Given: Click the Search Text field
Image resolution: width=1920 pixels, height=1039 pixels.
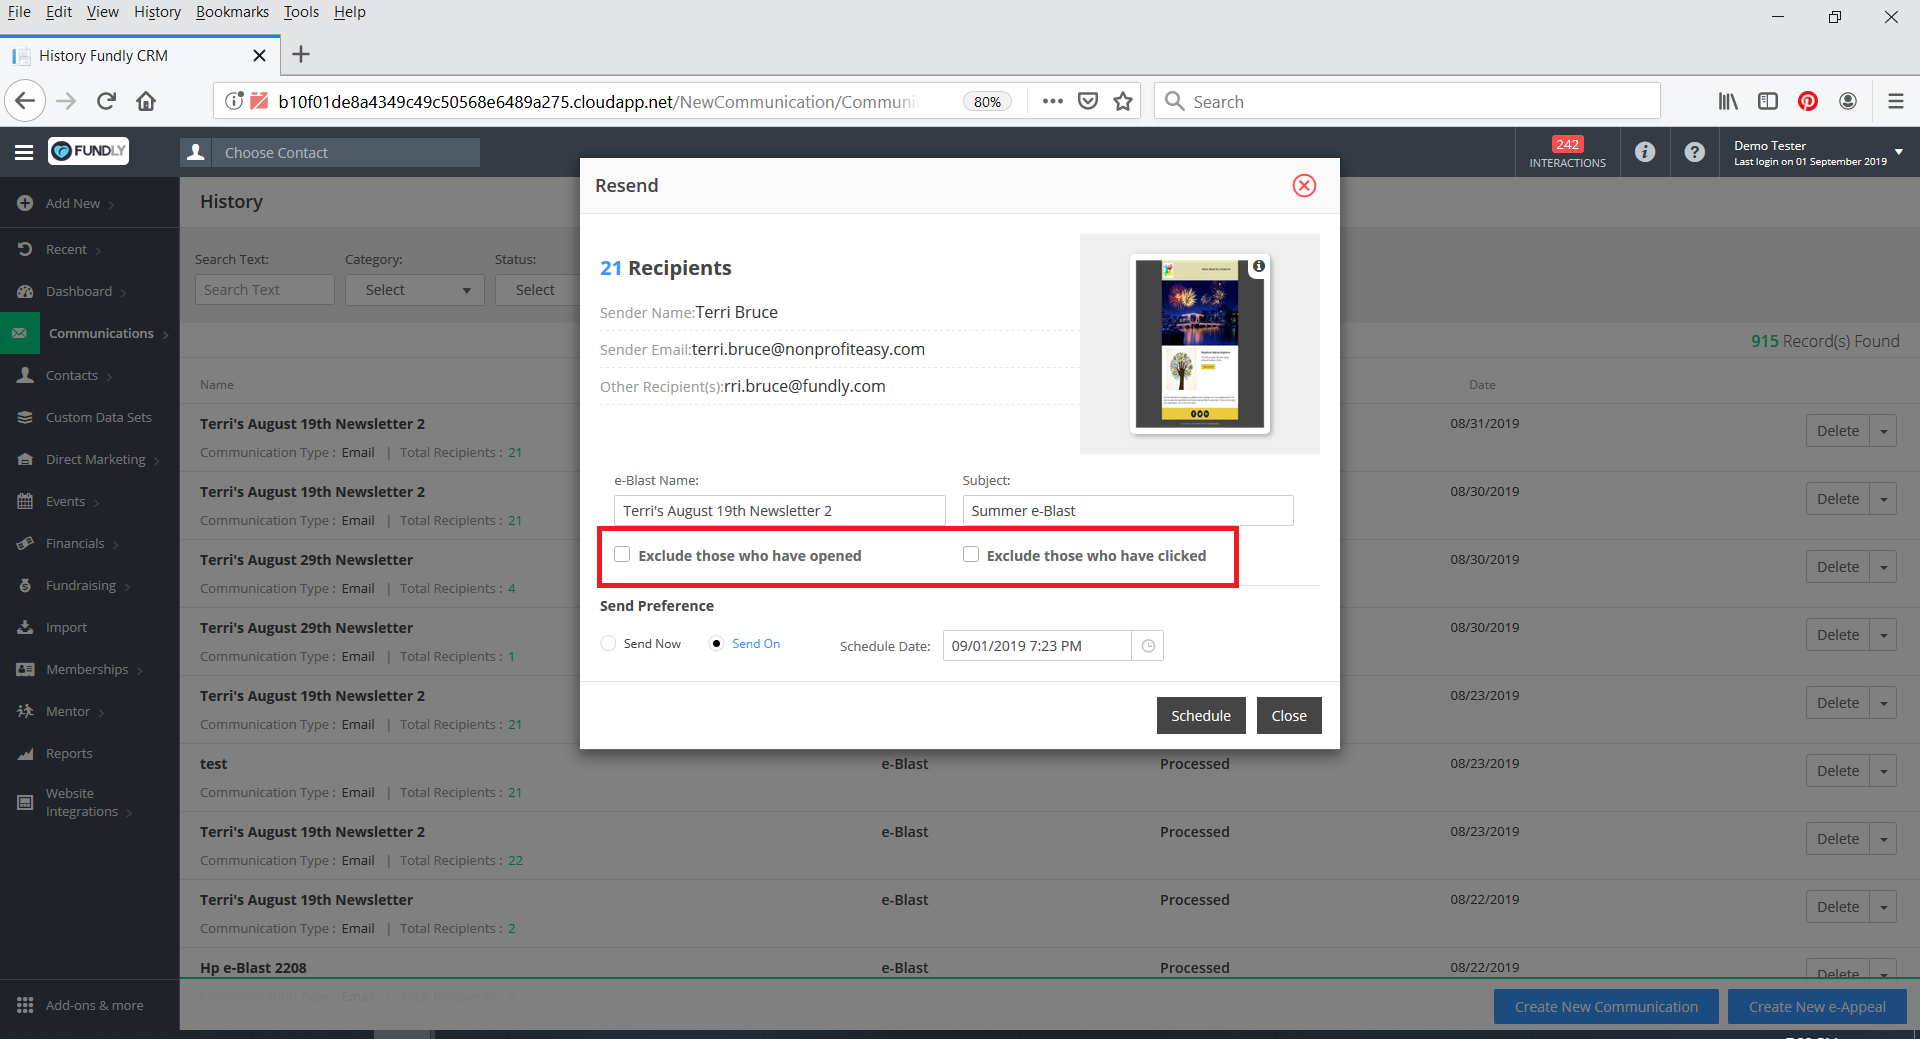Looking at the screenshot, I should click(265, 290).
